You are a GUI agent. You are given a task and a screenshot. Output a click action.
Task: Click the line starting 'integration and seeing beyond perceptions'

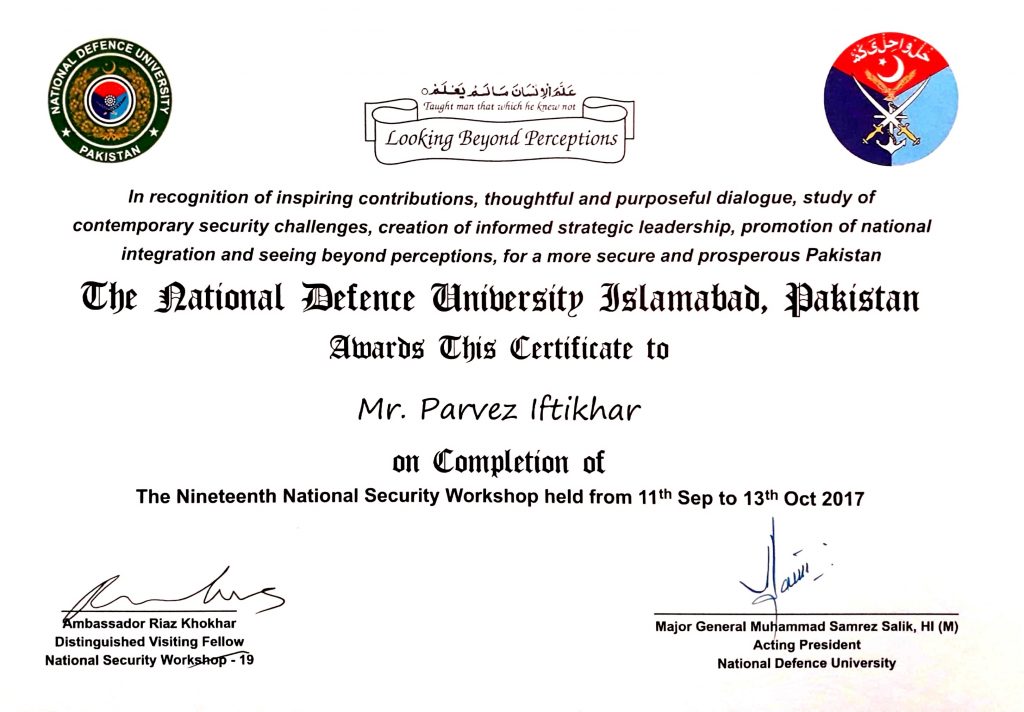pyautogui.click(x=502, y=255)
